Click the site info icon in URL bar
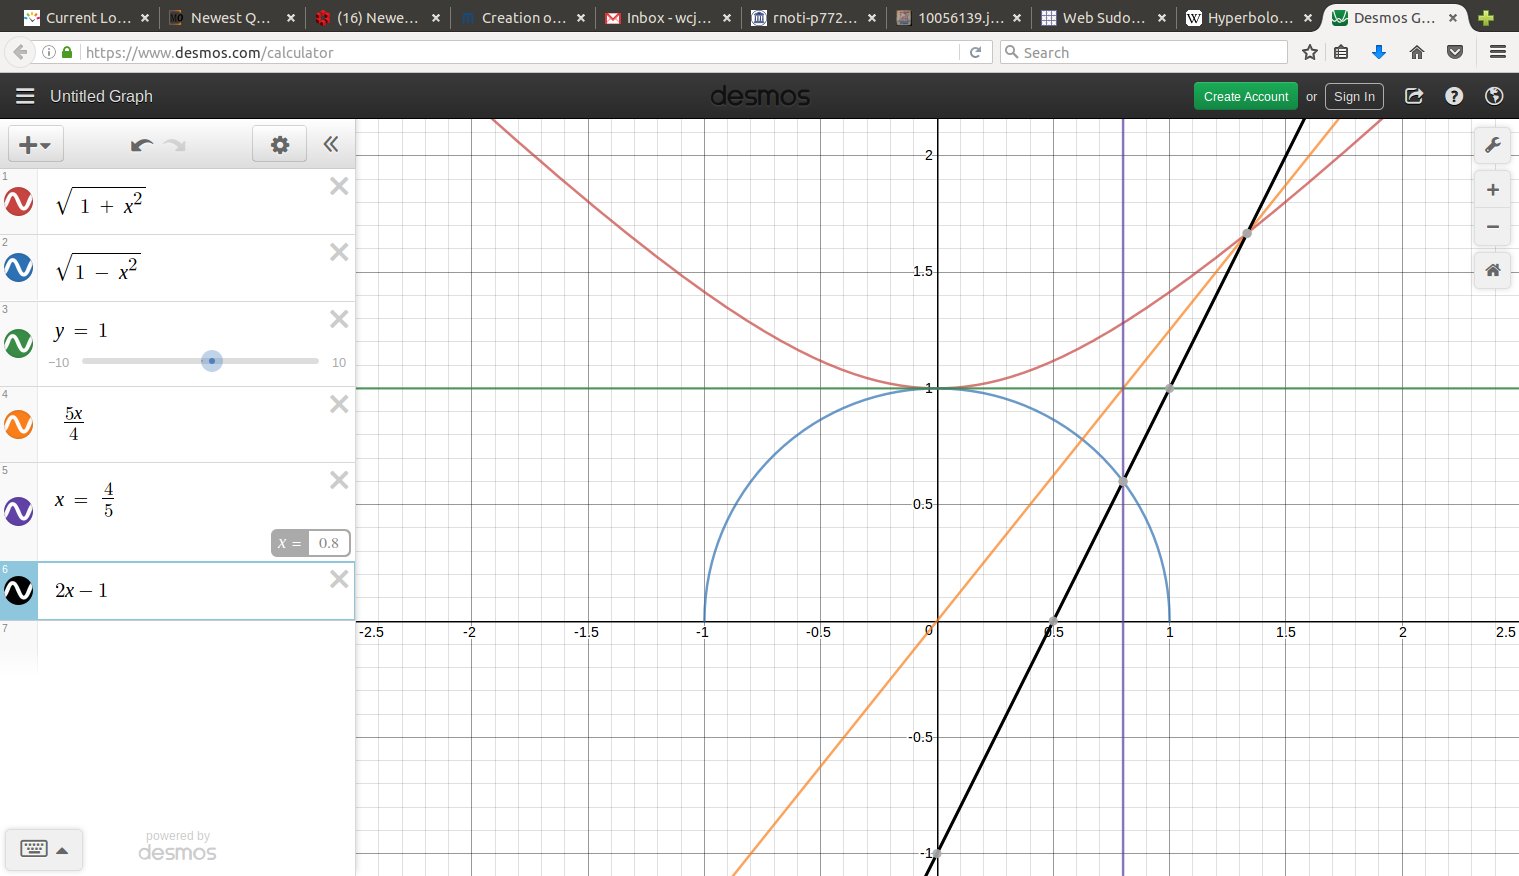Viewport: 1519px width, 876px height. (x=50, y=52)
